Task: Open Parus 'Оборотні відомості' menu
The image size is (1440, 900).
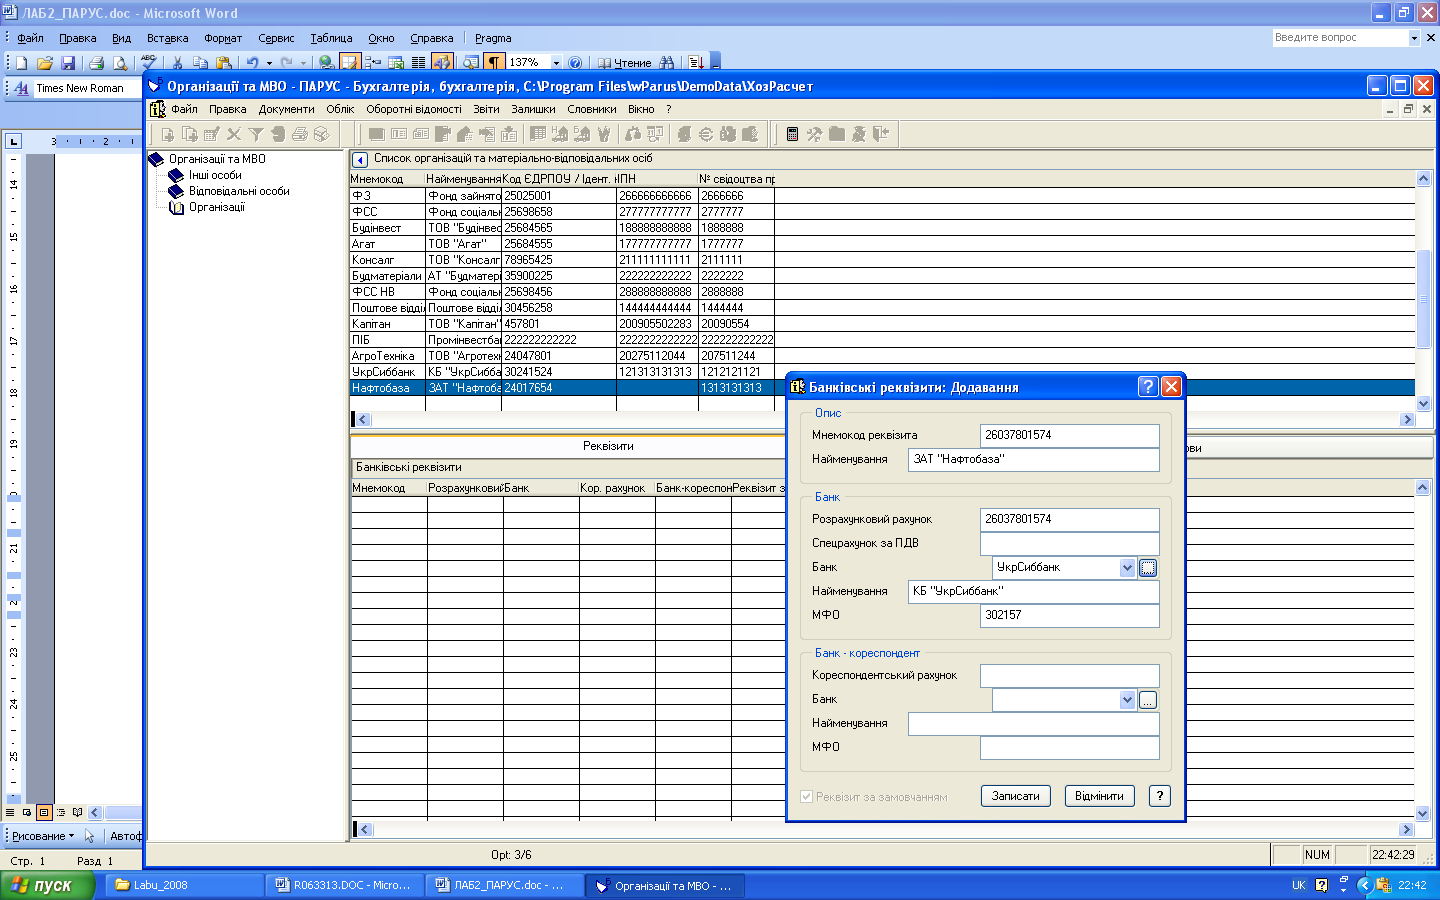Action: click(x=414, y=109)
